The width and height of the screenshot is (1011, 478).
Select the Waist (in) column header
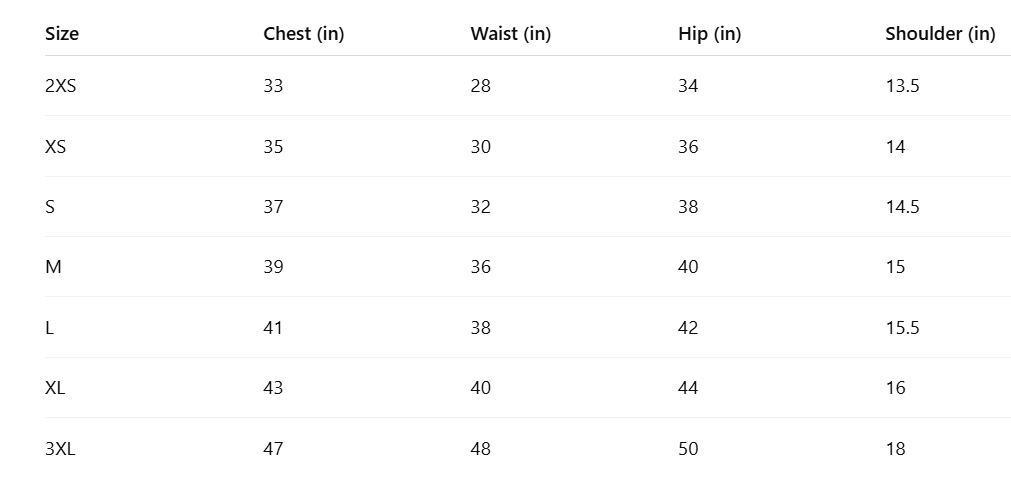[x=510, y=34]
